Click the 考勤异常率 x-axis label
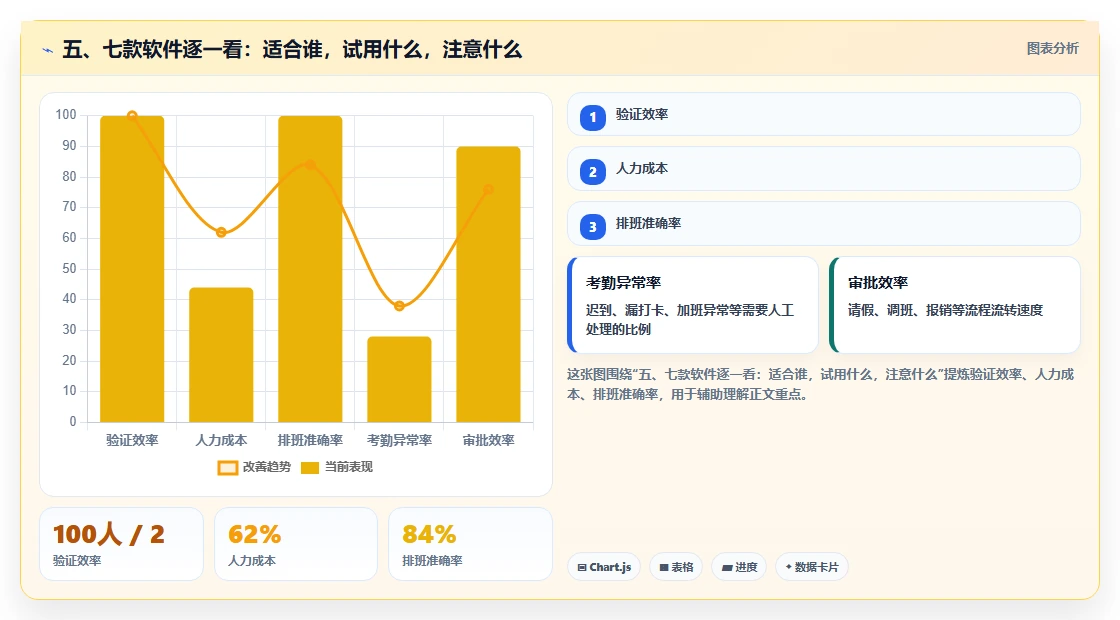Screen dimensions: 1120x620 pos(399,441)
